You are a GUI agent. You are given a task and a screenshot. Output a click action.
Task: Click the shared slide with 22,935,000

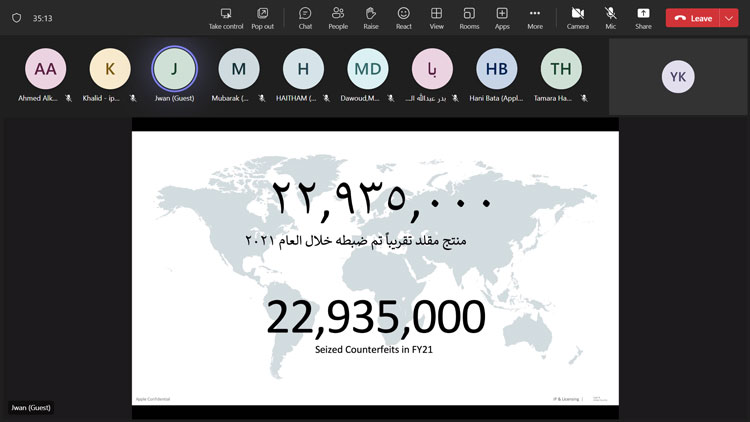375,268
